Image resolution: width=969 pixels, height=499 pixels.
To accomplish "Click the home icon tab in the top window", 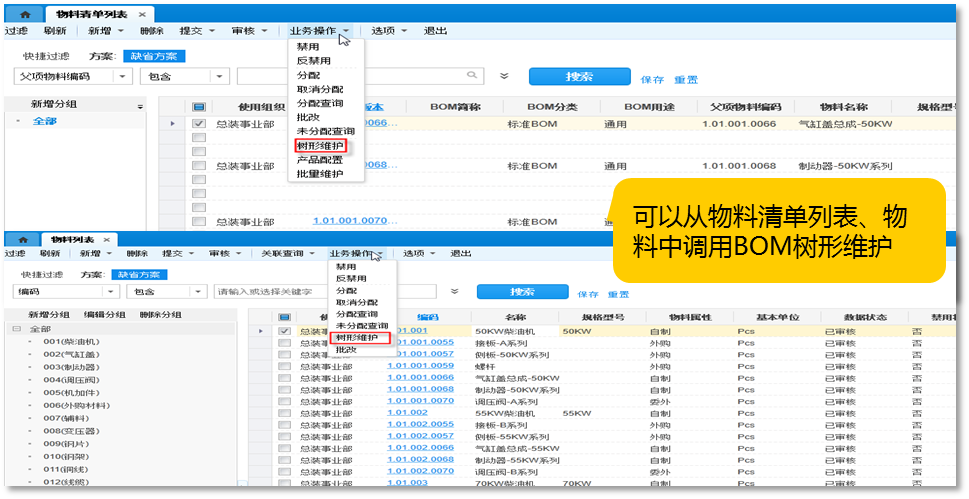I will pyautogui.click(x=25, y=15).
